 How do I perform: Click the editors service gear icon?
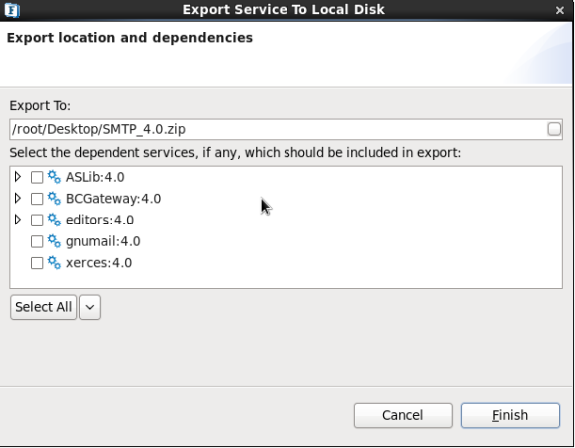pyautogui.click(x=54, y=220)
